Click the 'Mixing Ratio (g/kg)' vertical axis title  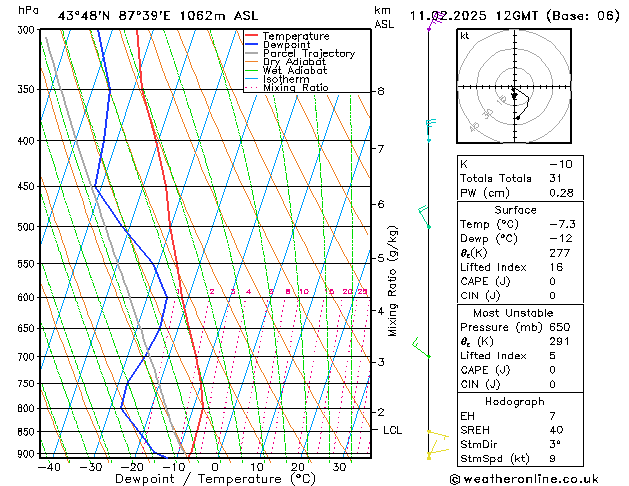(392, 281)
